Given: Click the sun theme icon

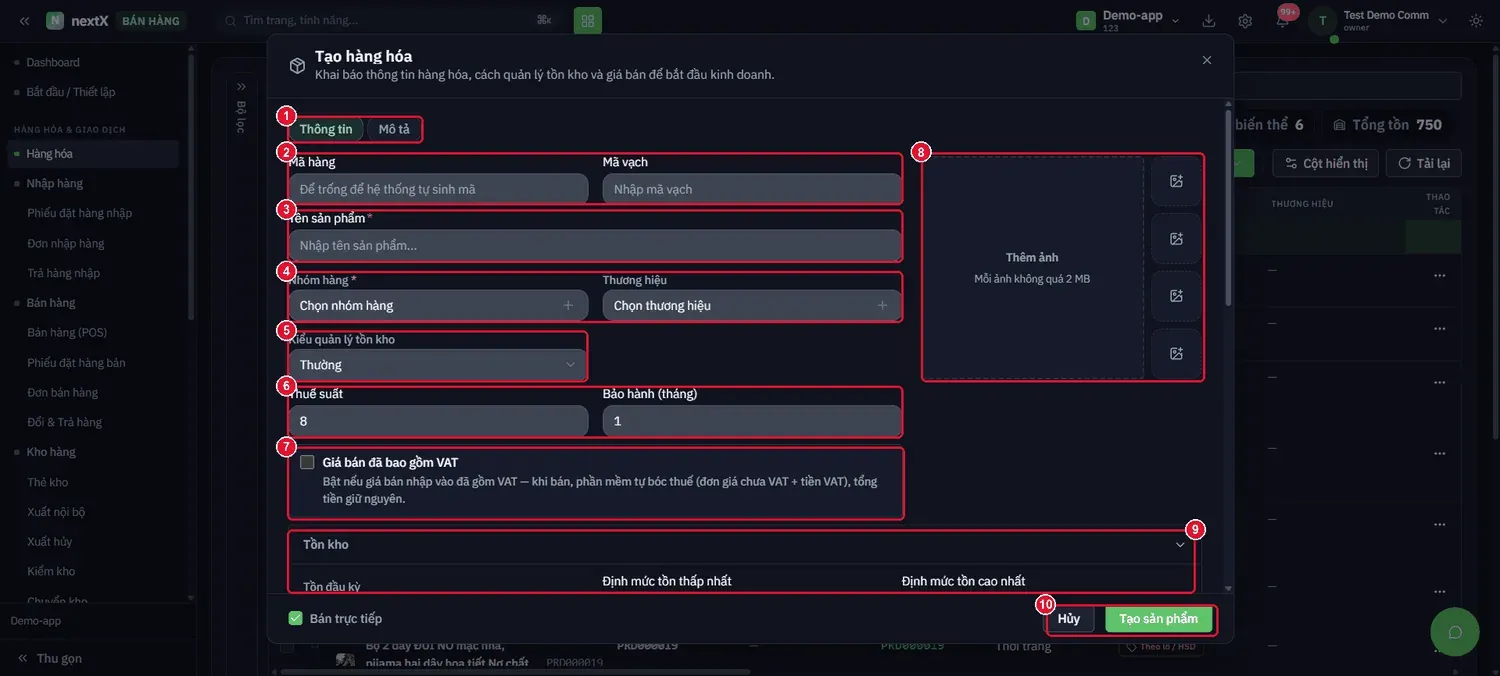Looking at the screenshot, I should [x=1476, y=21].
